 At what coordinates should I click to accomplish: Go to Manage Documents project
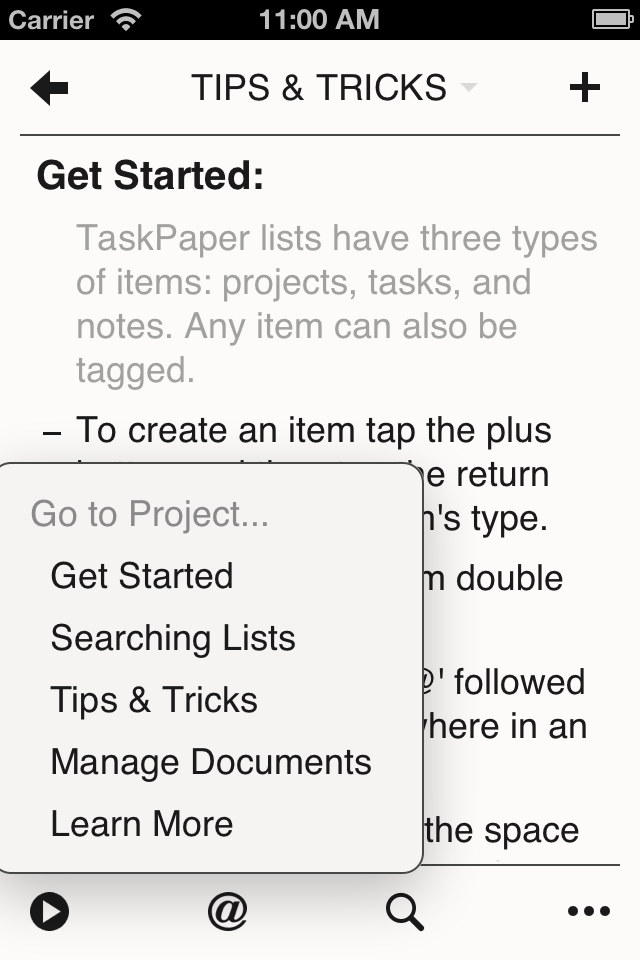(211, 762)
